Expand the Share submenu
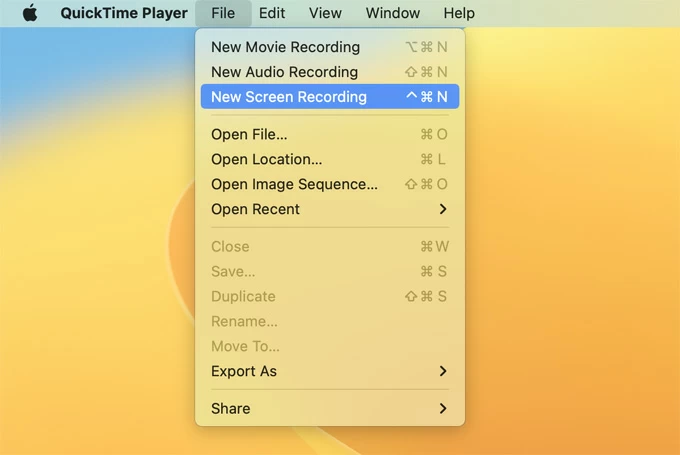 [x=231, y=408]
